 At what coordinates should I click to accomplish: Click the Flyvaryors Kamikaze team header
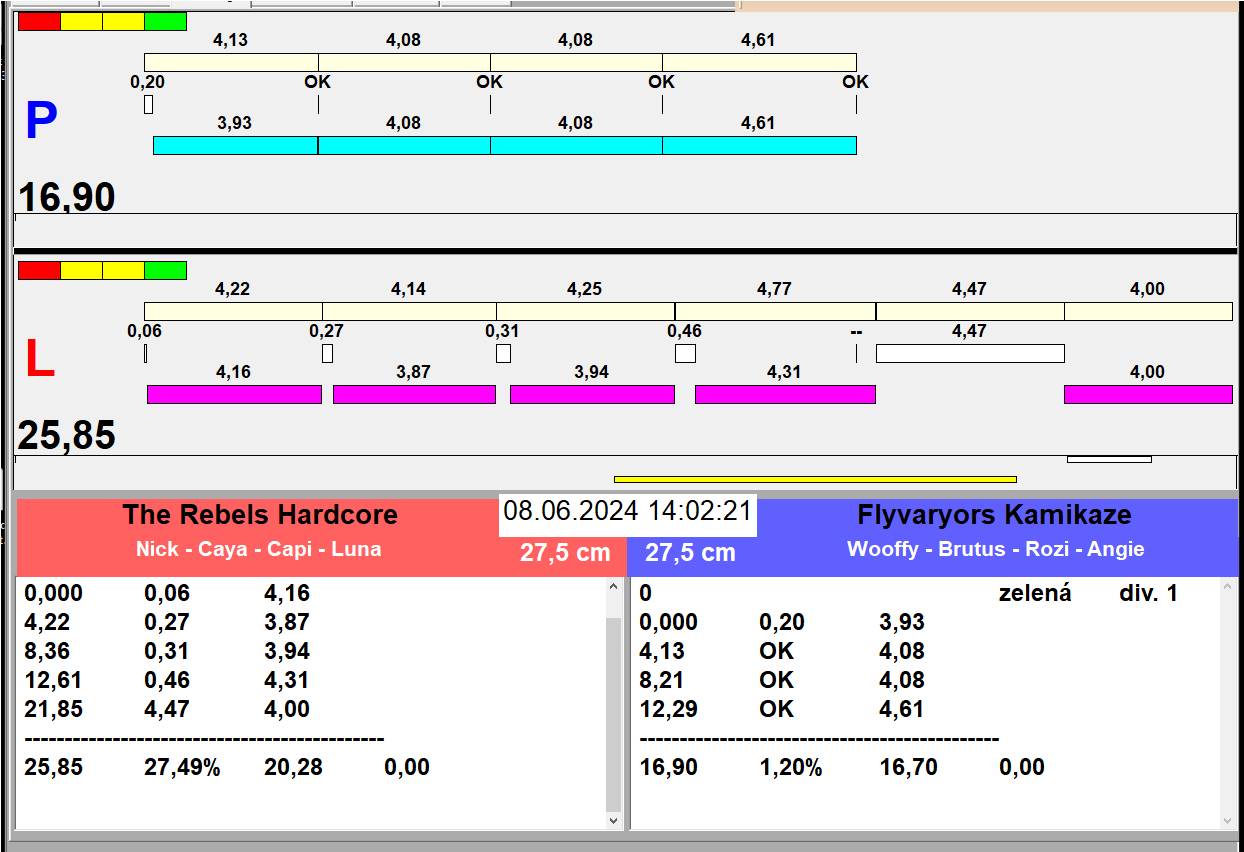pos(994,515)
